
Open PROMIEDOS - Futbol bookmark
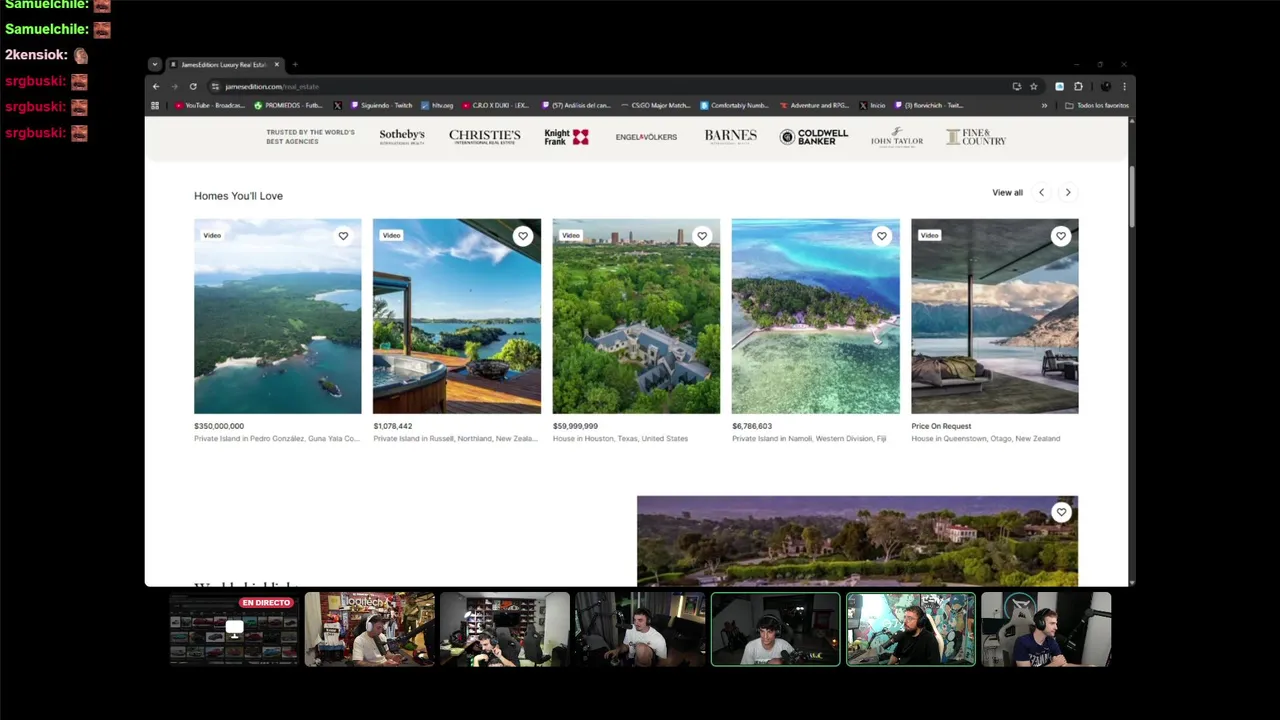click(289, 105)
